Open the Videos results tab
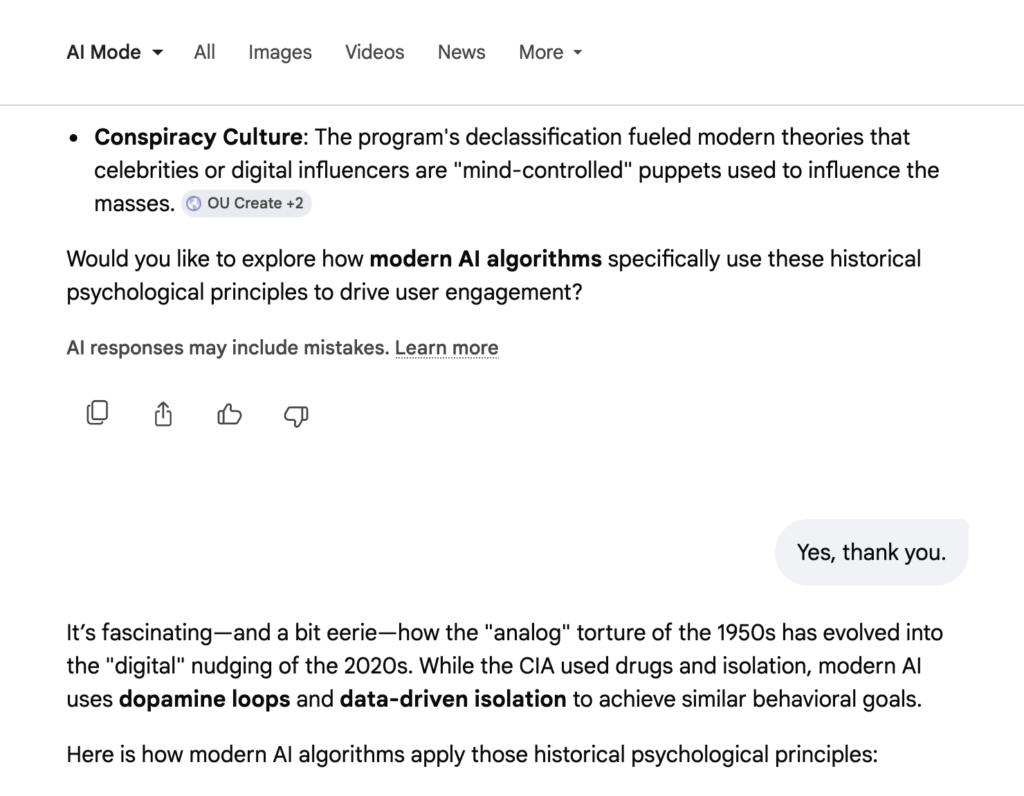1024x796 pixels. [375, 52]
